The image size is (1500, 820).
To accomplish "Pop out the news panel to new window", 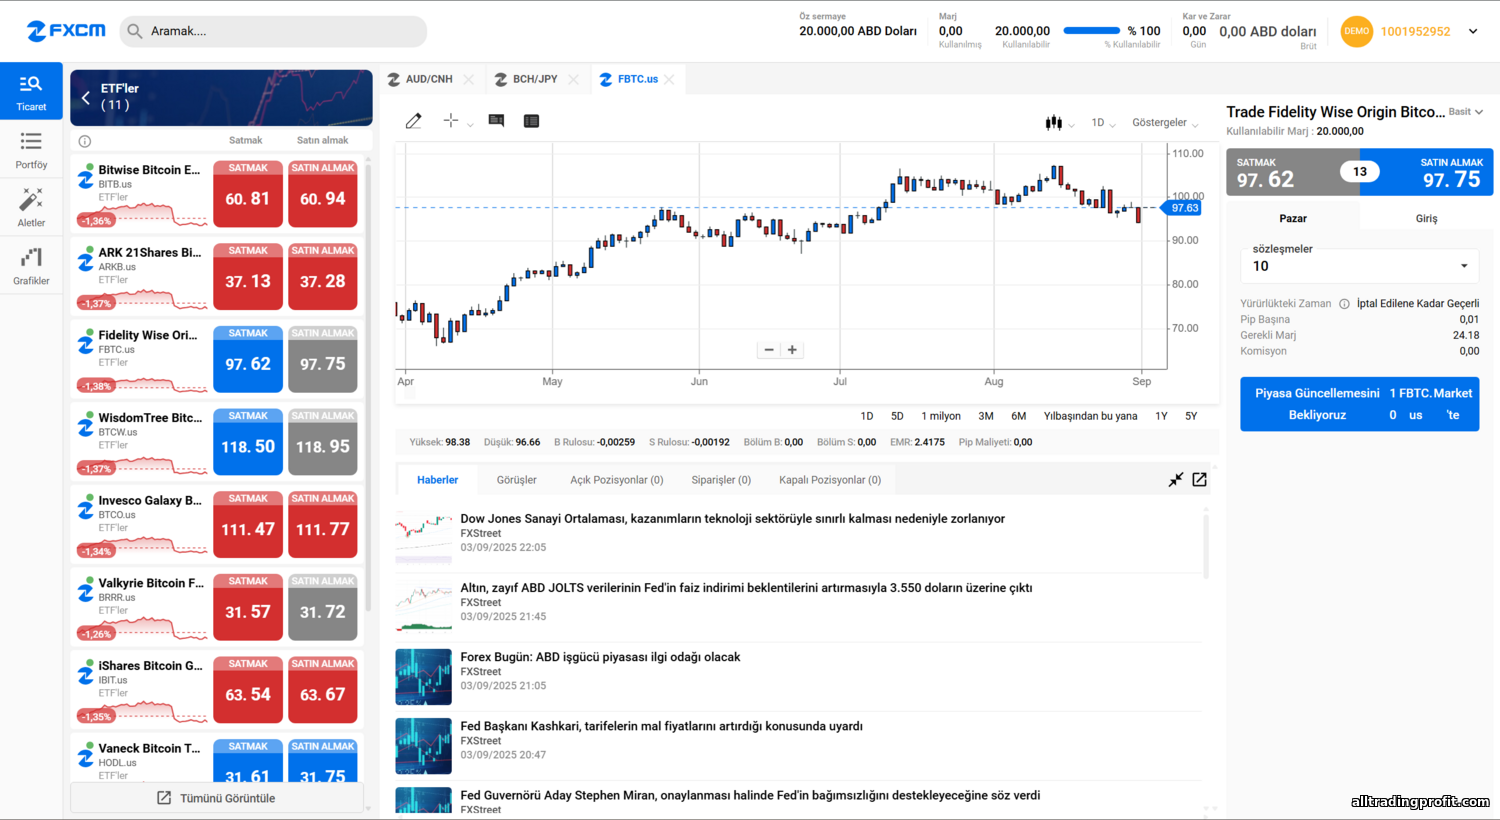I will [x=1199, y=480].
